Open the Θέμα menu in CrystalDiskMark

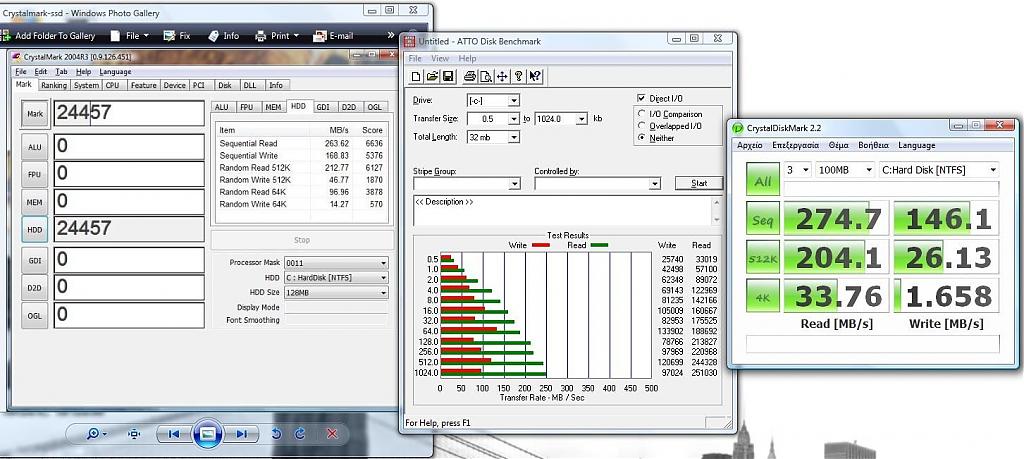(x=838, y=146)
